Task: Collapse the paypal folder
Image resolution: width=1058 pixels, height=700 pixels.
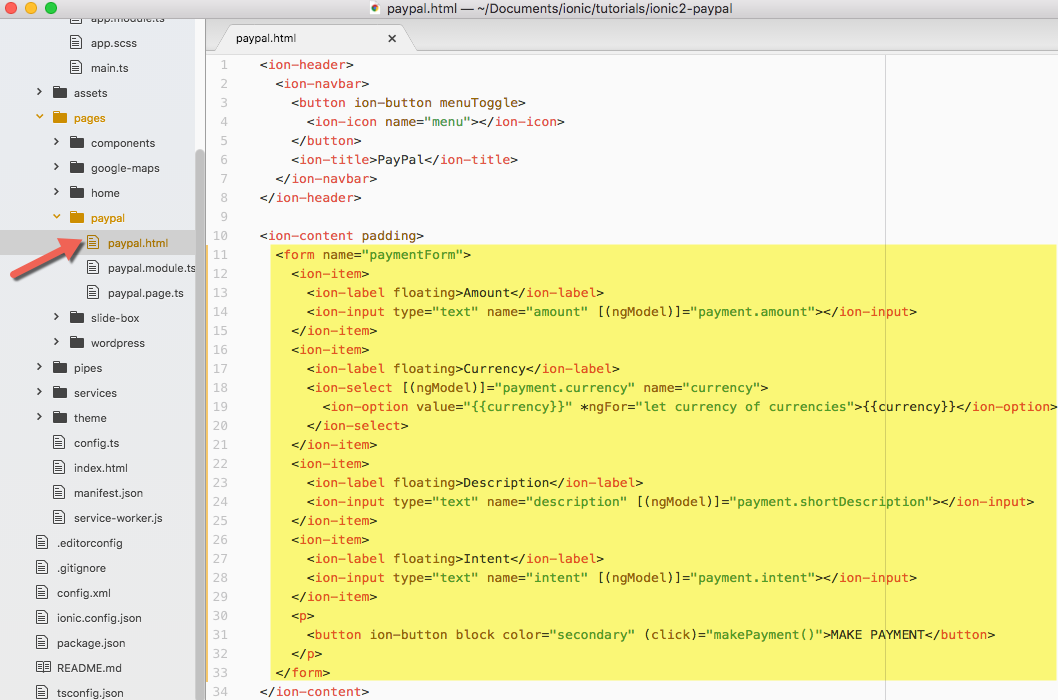Action: coord(56,217)
